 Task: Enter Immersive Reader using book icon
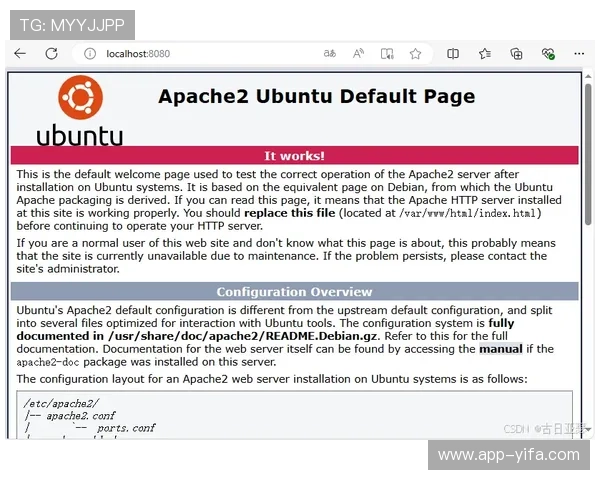(x=387, y=54)
